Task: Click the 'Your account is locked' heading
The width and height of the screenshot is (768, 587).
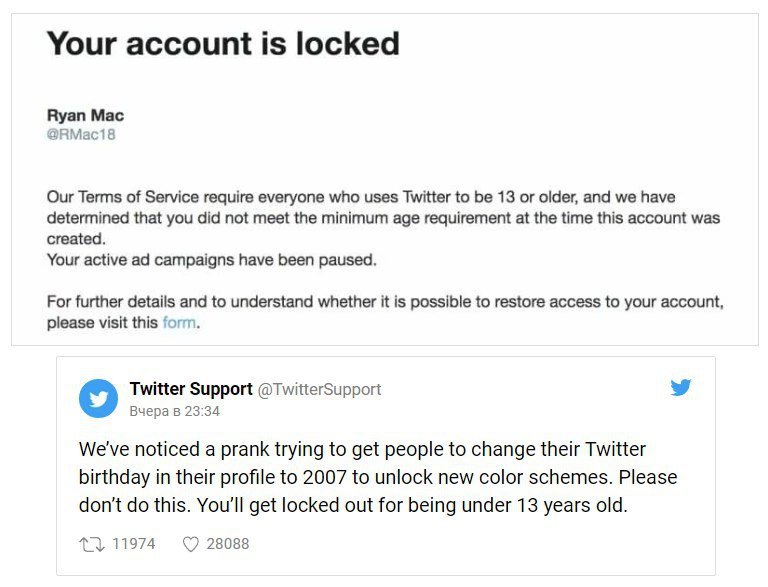Action: 223,44
